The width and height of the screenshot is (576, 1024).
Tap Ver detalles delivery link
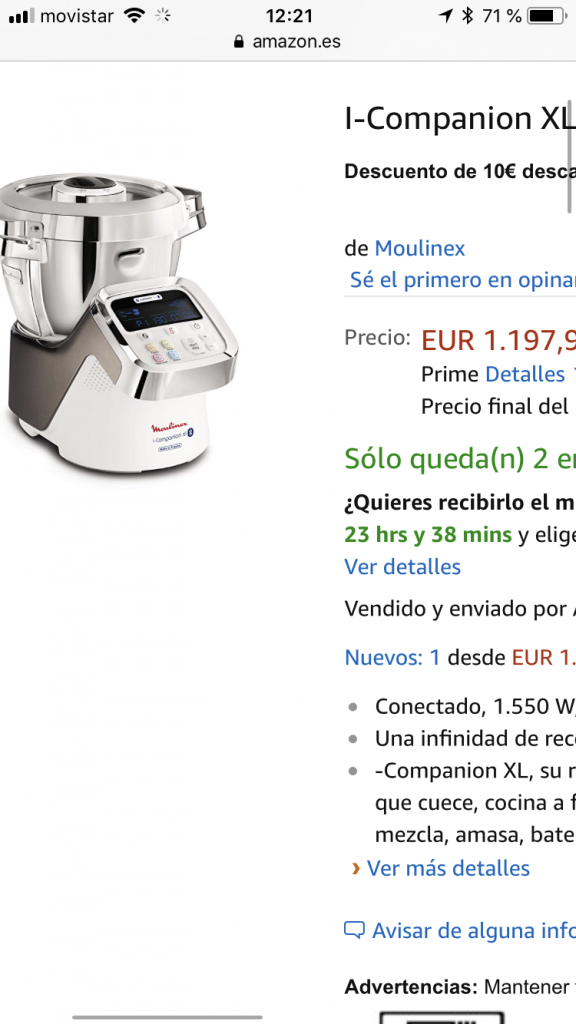(x=402, y=566)
